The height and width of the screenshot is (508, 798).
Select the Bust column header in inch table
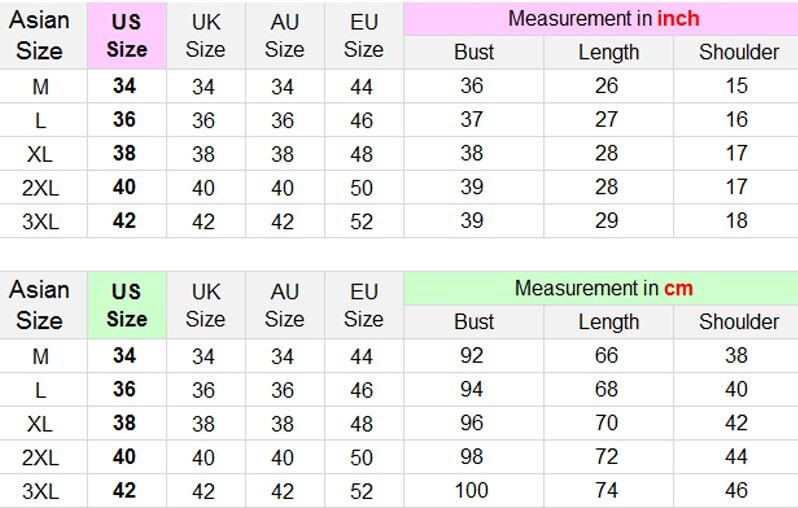tap(474, 52)
